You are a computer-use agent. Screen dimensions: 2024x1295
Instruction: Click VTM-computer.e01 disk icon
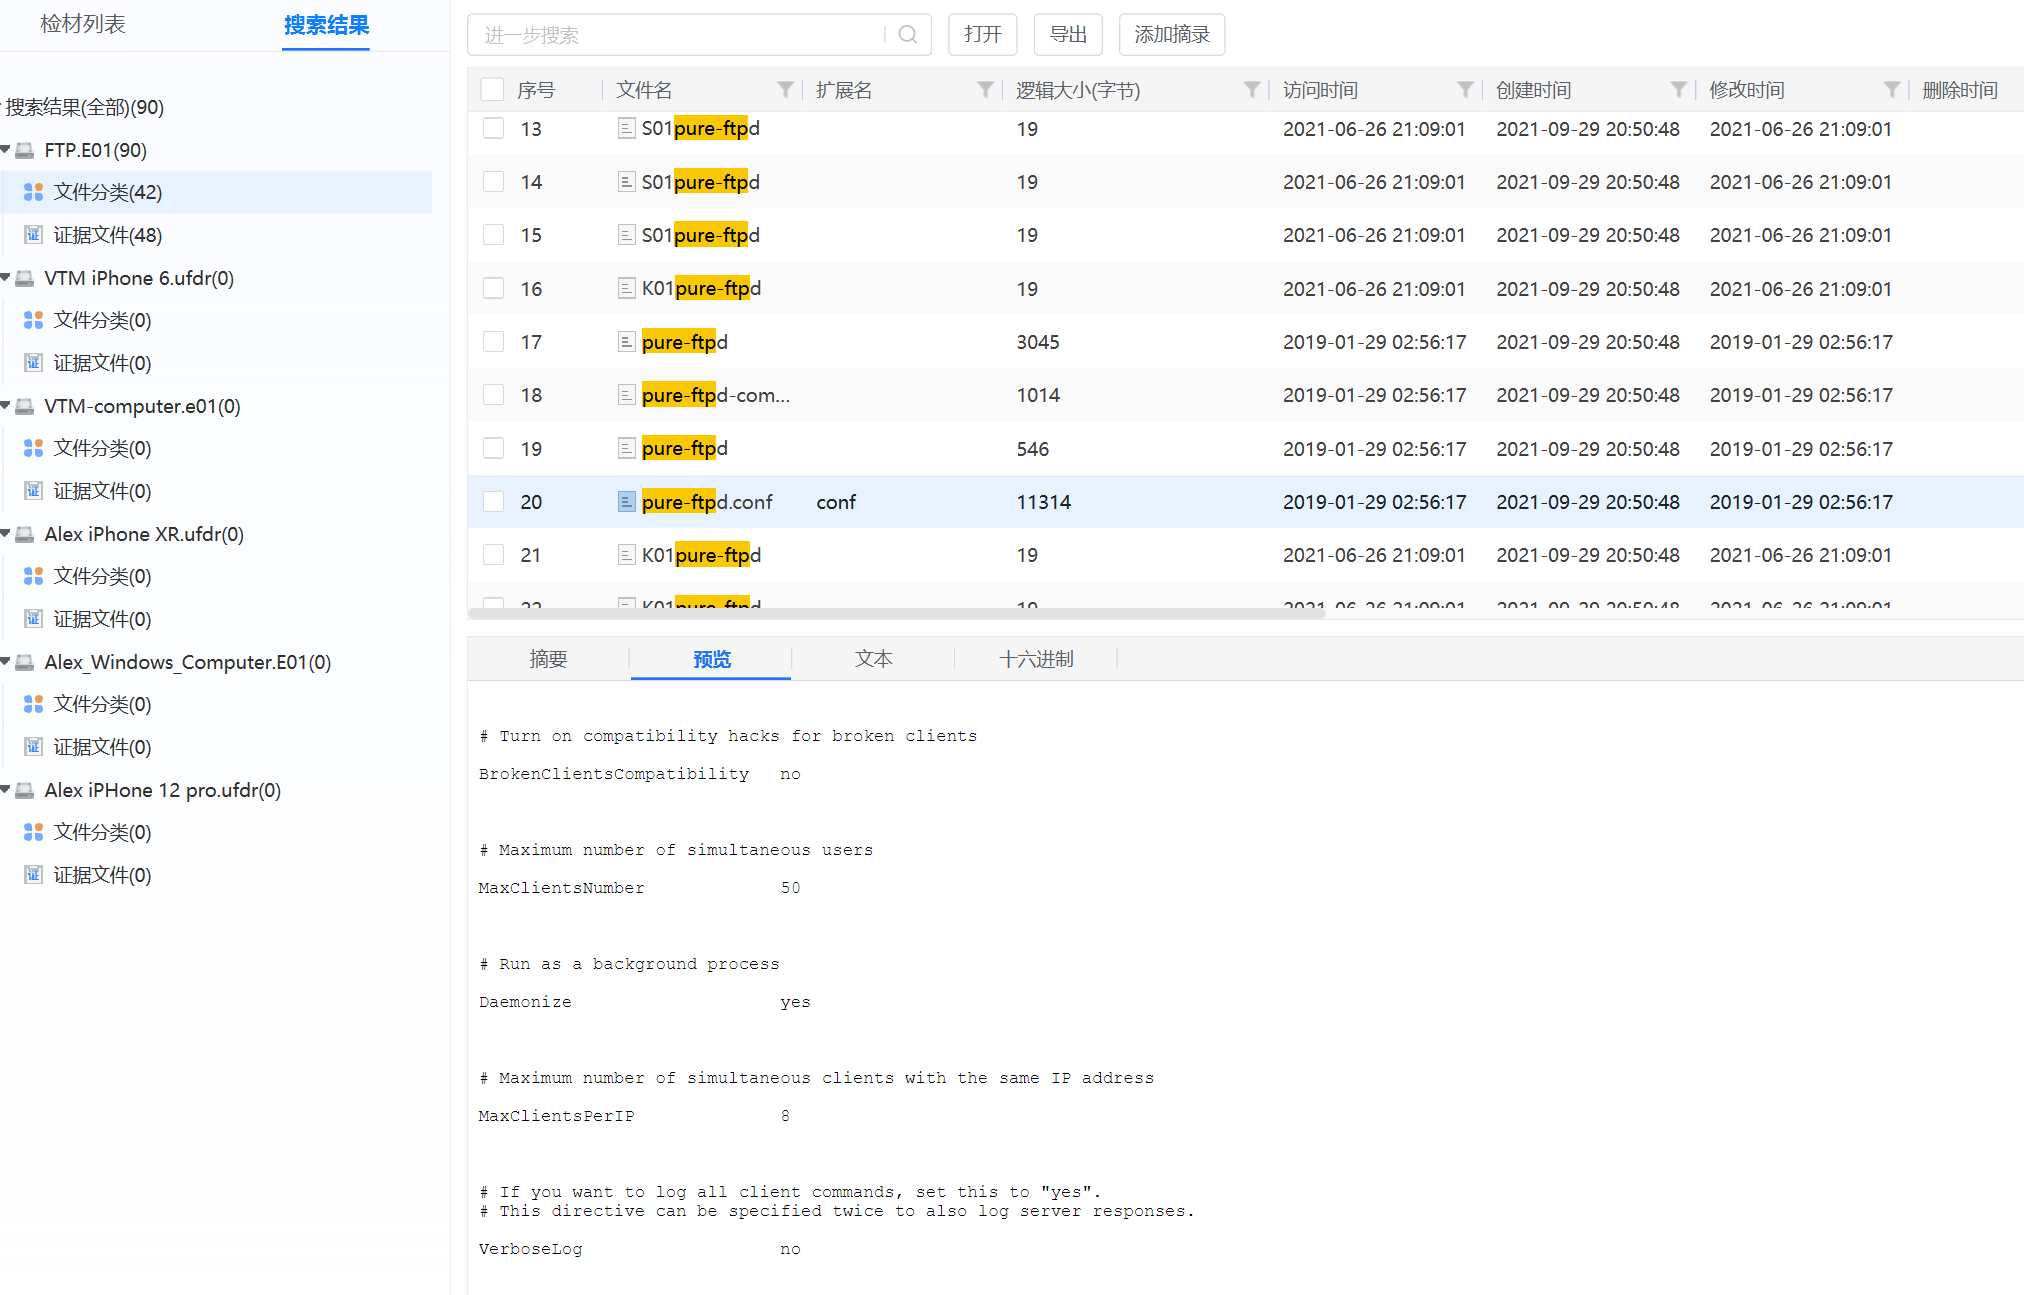(25, 406)
